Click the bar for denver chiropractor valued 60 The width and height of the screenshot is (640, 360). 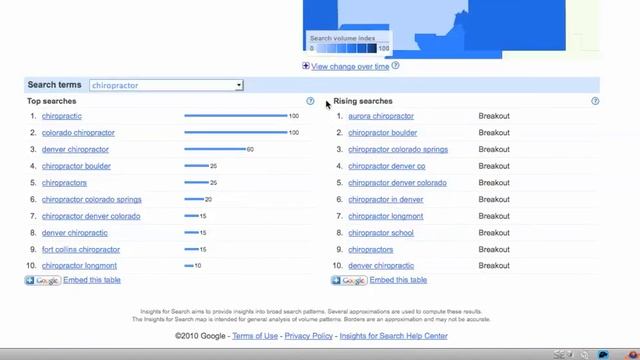pyautogui.click(x=215, y=149)
